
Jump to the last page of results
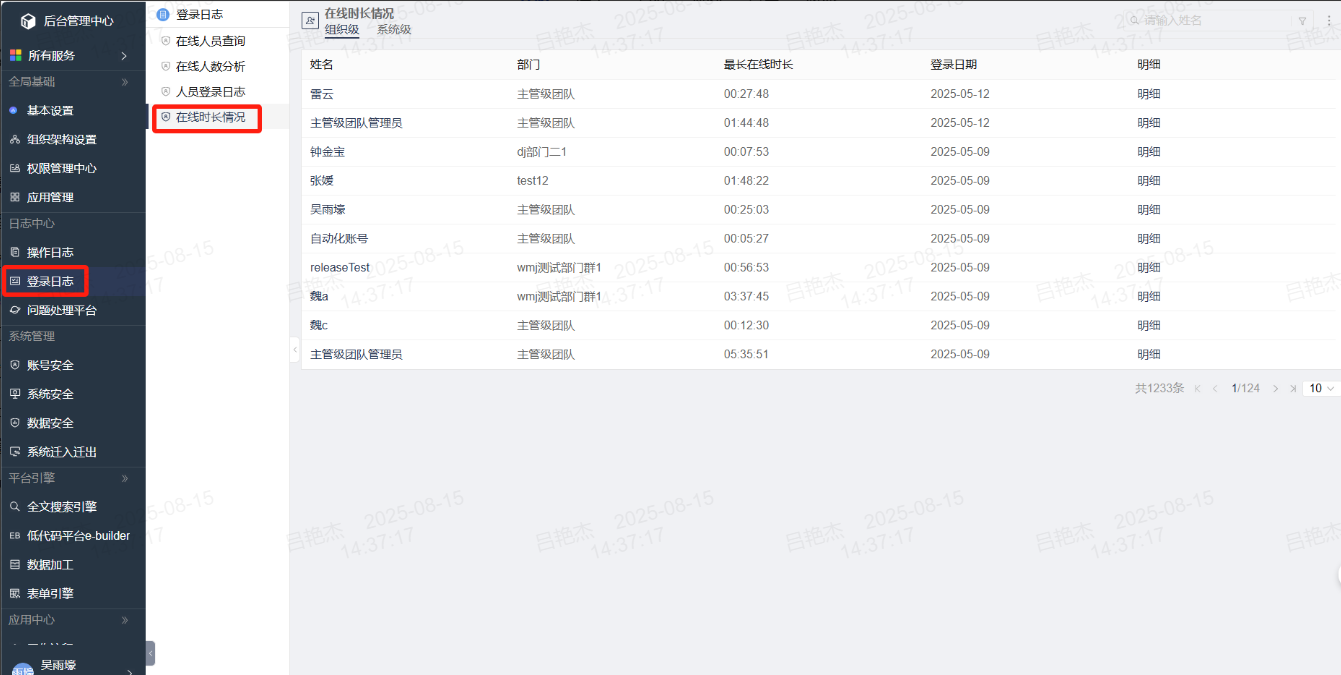tap(1293, 389)
